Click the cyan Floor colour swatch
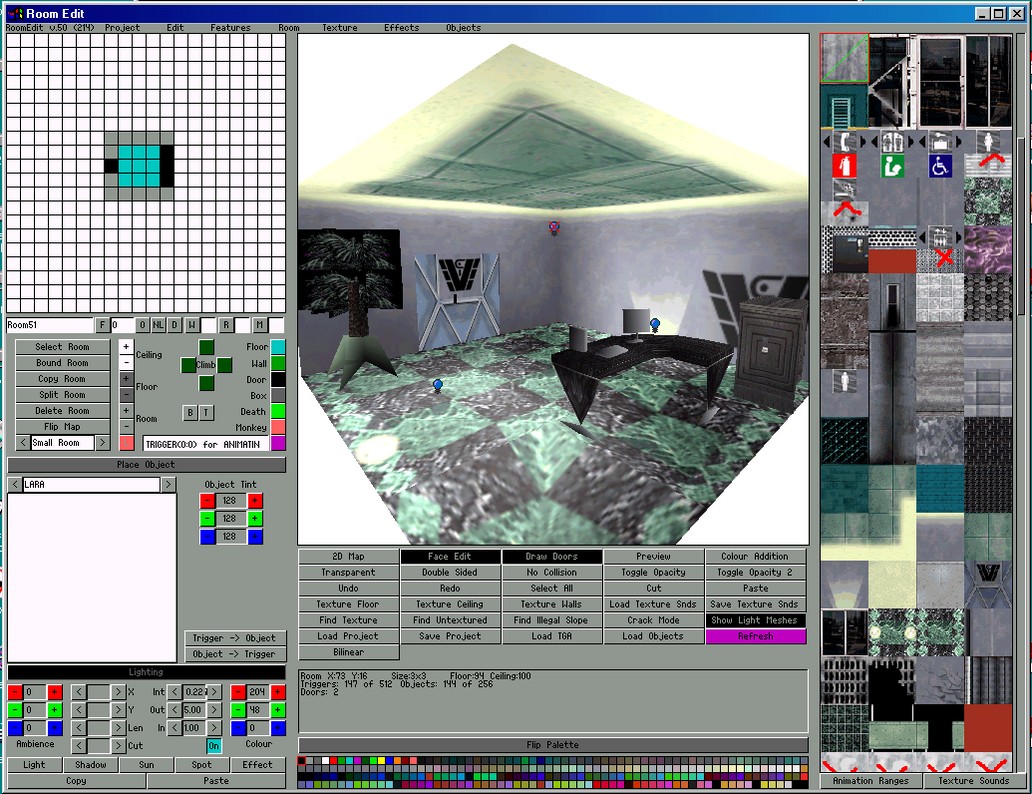Screen dimensions: 1032x794 pos(278,347)
